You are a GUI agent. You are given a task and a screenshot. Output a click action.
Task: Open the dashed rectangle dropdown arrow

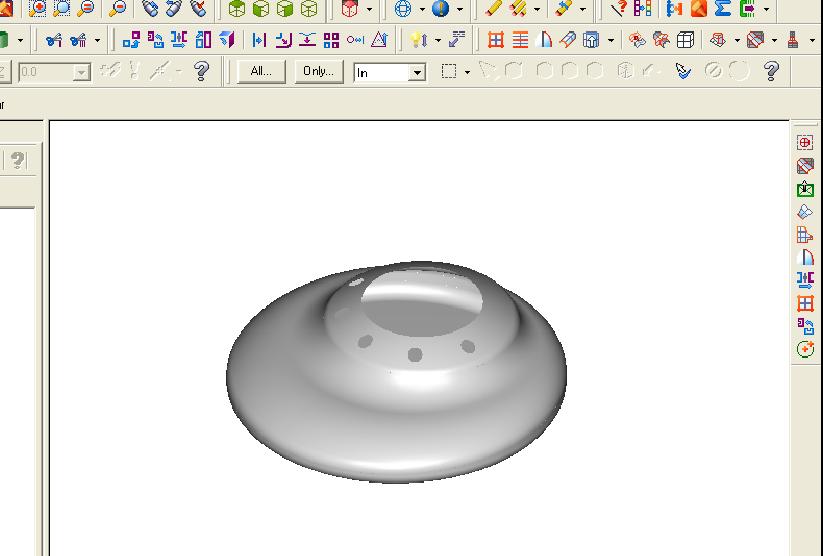(x=467, y=72)
